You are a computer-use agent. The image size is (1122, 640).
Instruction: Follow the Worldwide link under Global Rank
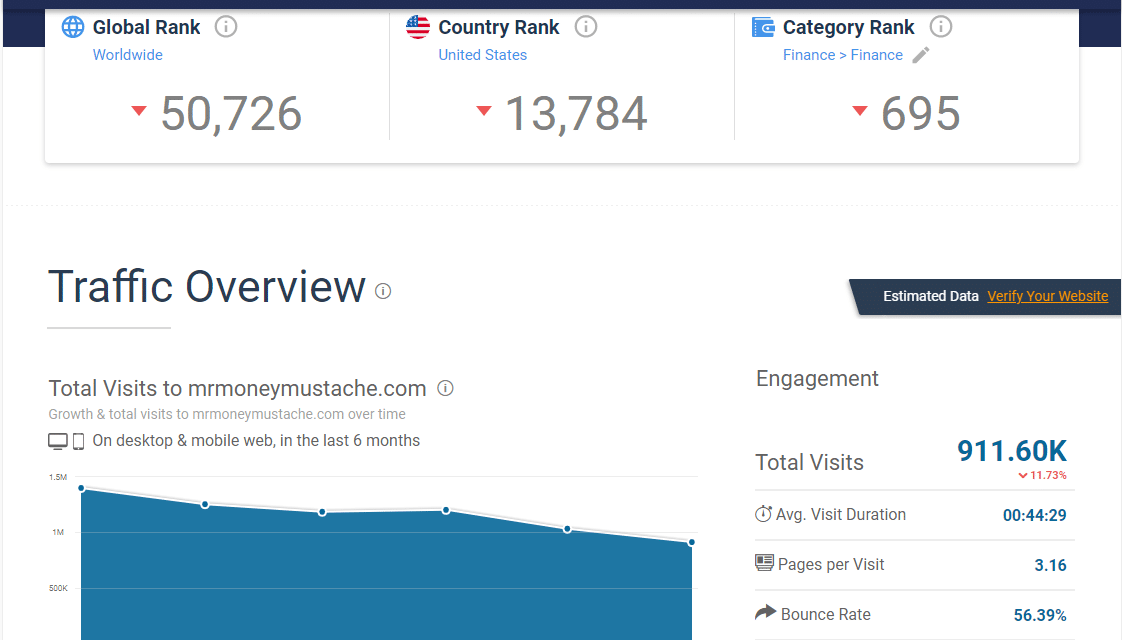tap(127, 55)
